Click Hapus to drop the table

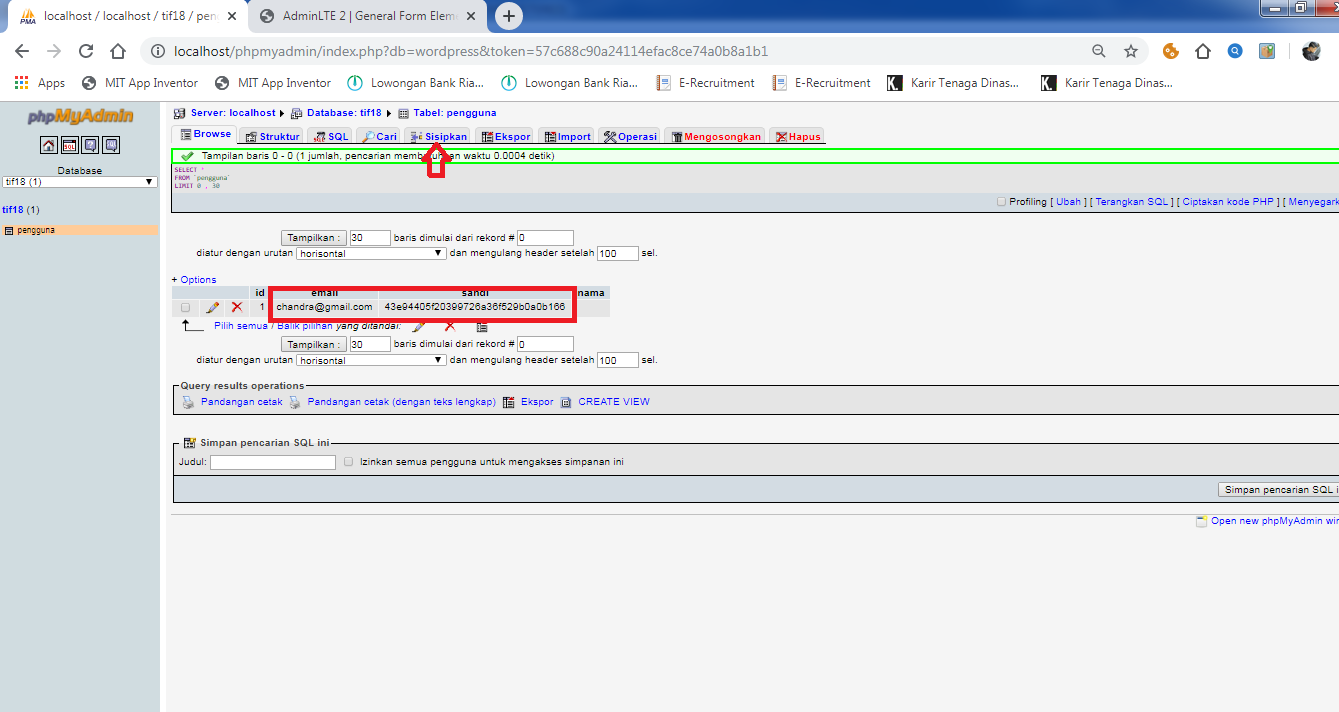(796, 135)
